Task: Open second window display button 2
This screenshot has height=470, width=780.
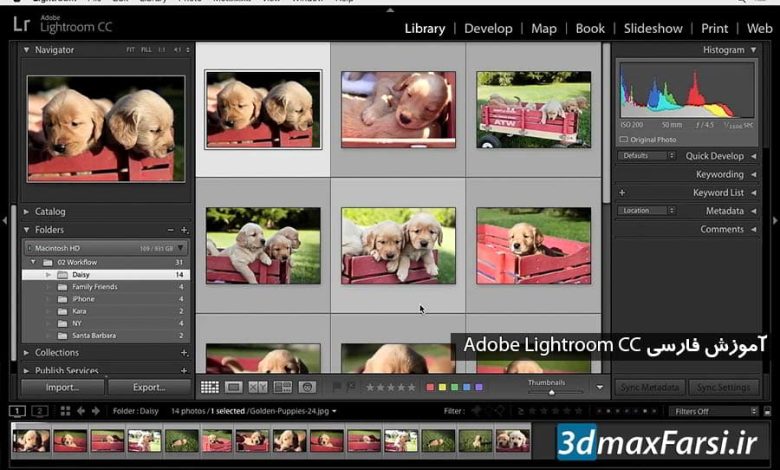Action: pos(40,411)
